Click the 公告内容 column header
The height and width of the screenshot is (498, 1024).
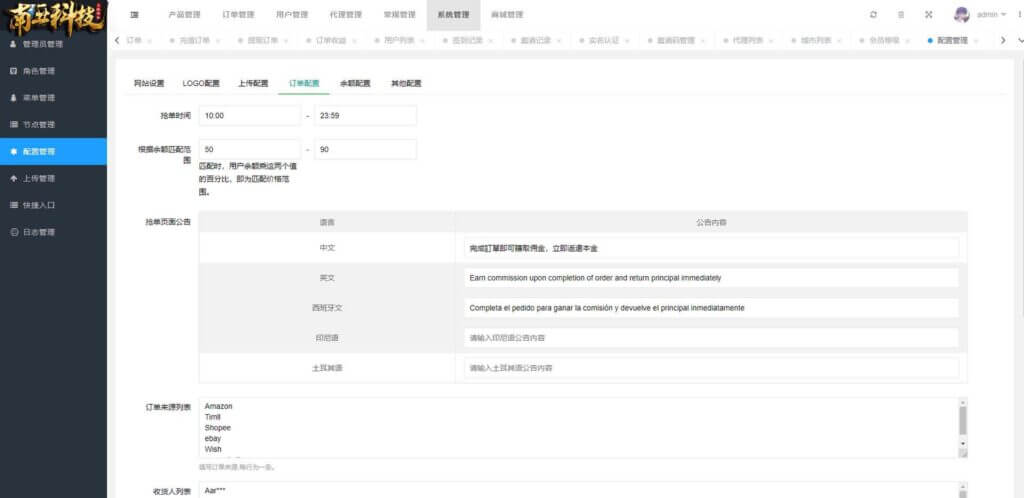click(711, 223)
